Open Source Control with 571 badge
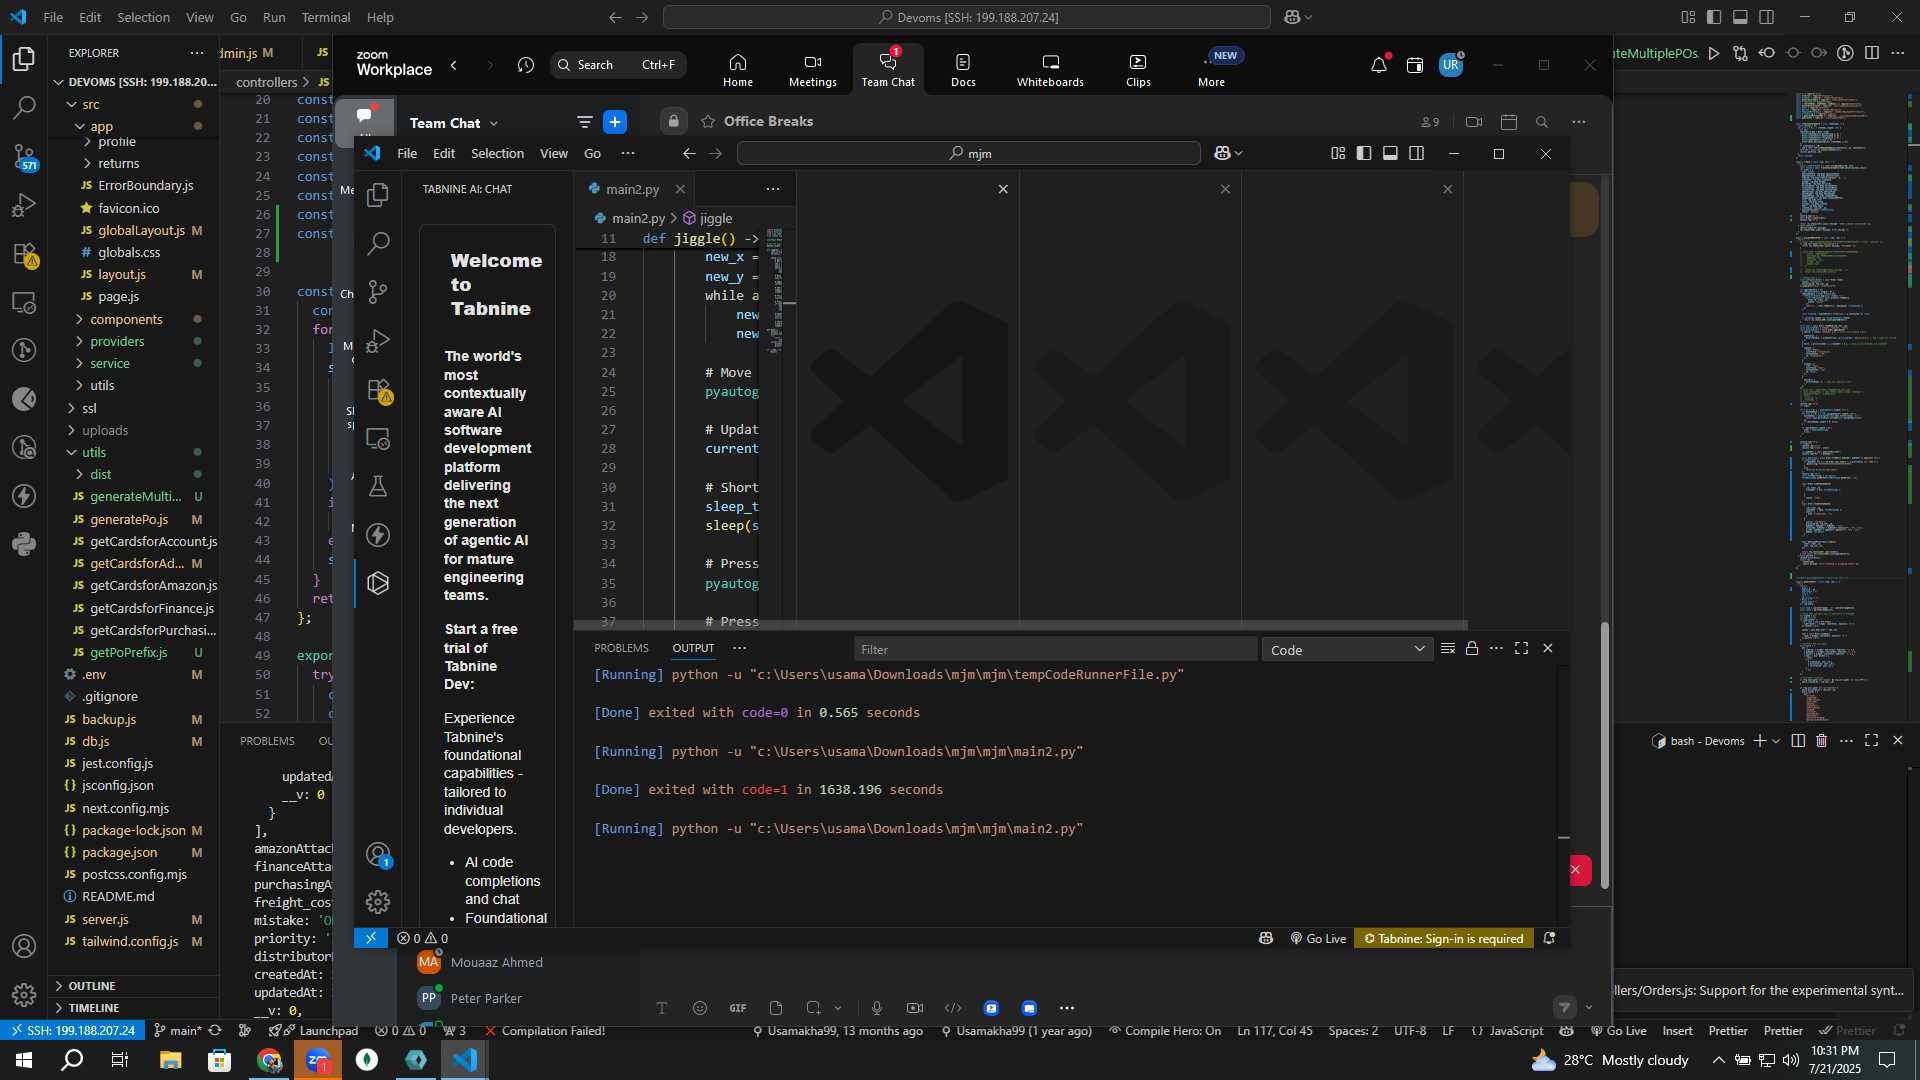The height and width of the screenshot is (1080, 1920). [24, 157]
